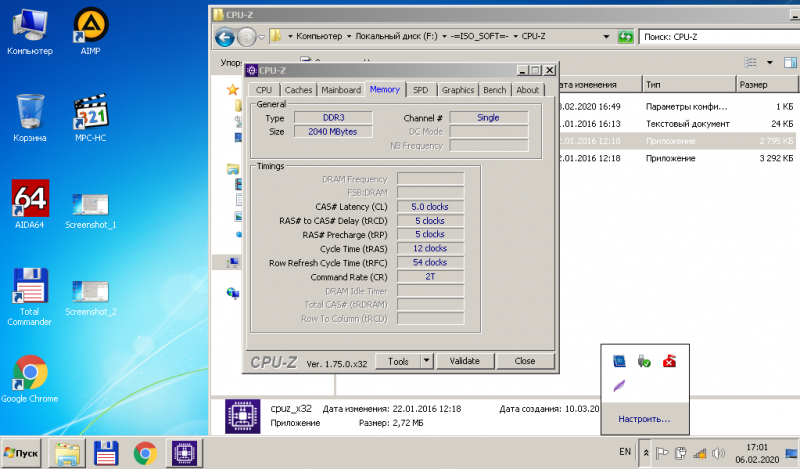
Task: Click Локальный диск (F:) breadcrumb
Action: coord(396,36)
